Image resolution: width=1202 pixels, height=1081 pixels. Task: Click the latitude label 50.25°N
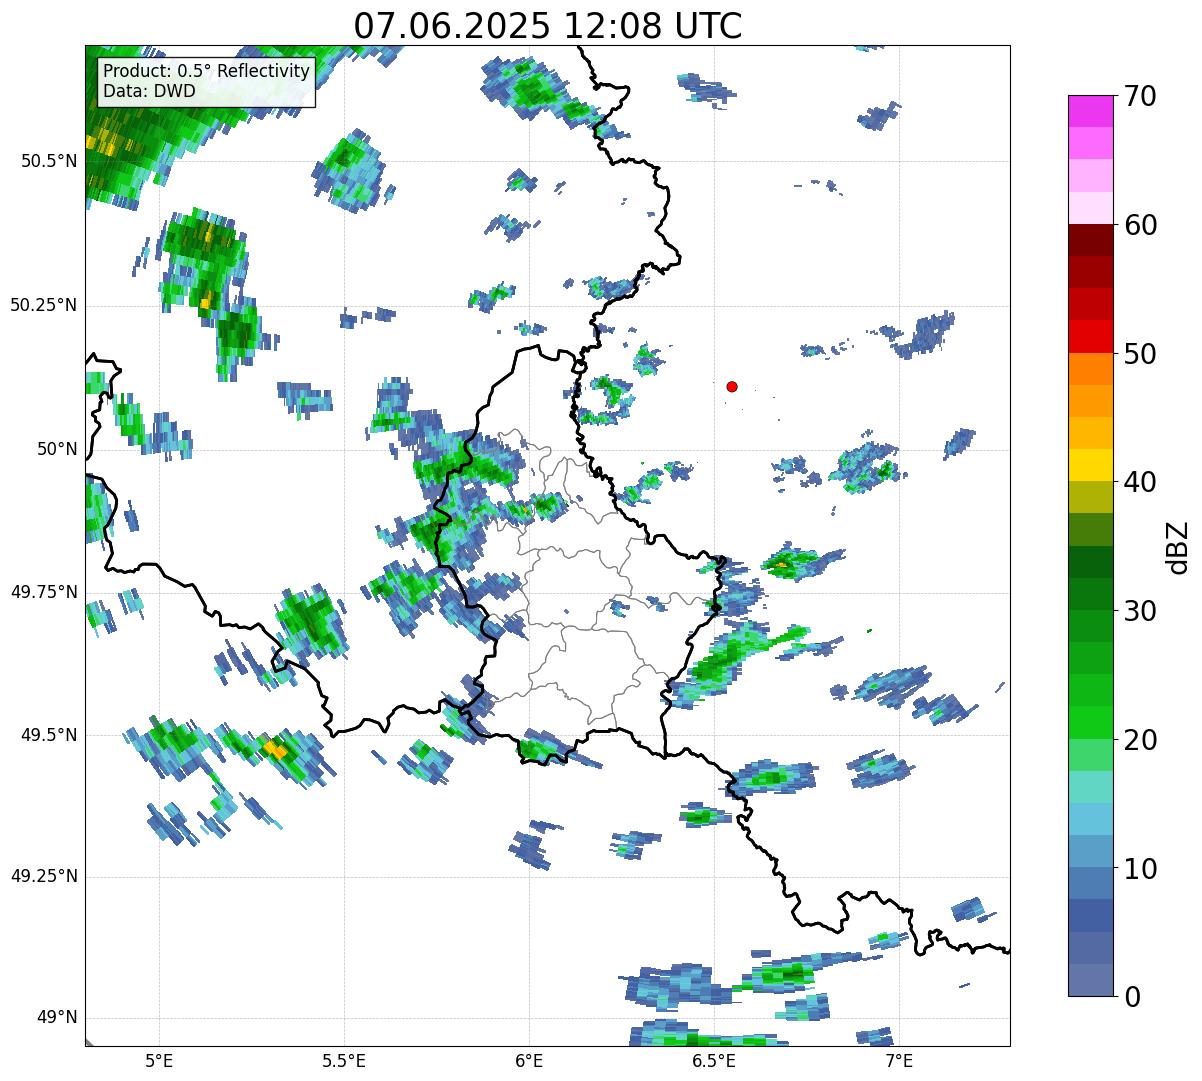[43, 305]
